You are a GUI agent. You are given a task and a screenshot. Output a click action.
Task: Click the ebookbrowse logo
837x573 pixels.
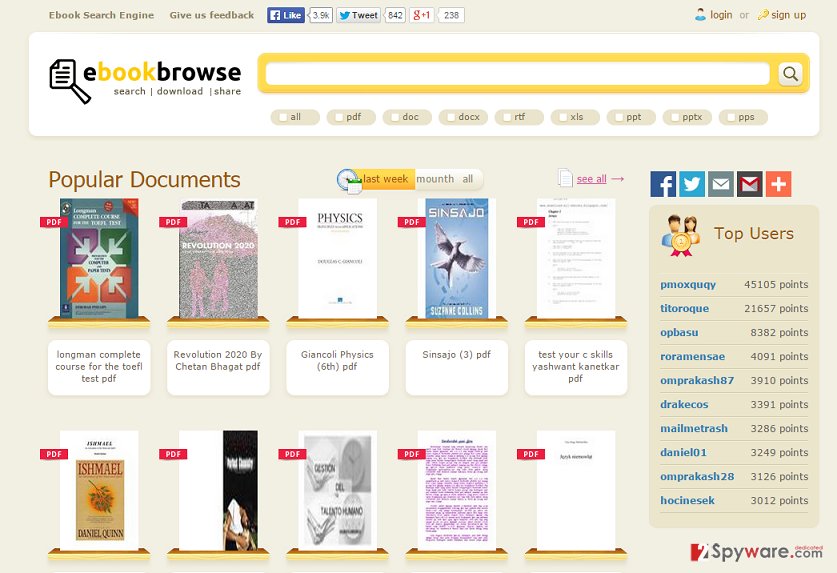click(x=145, y=81)
